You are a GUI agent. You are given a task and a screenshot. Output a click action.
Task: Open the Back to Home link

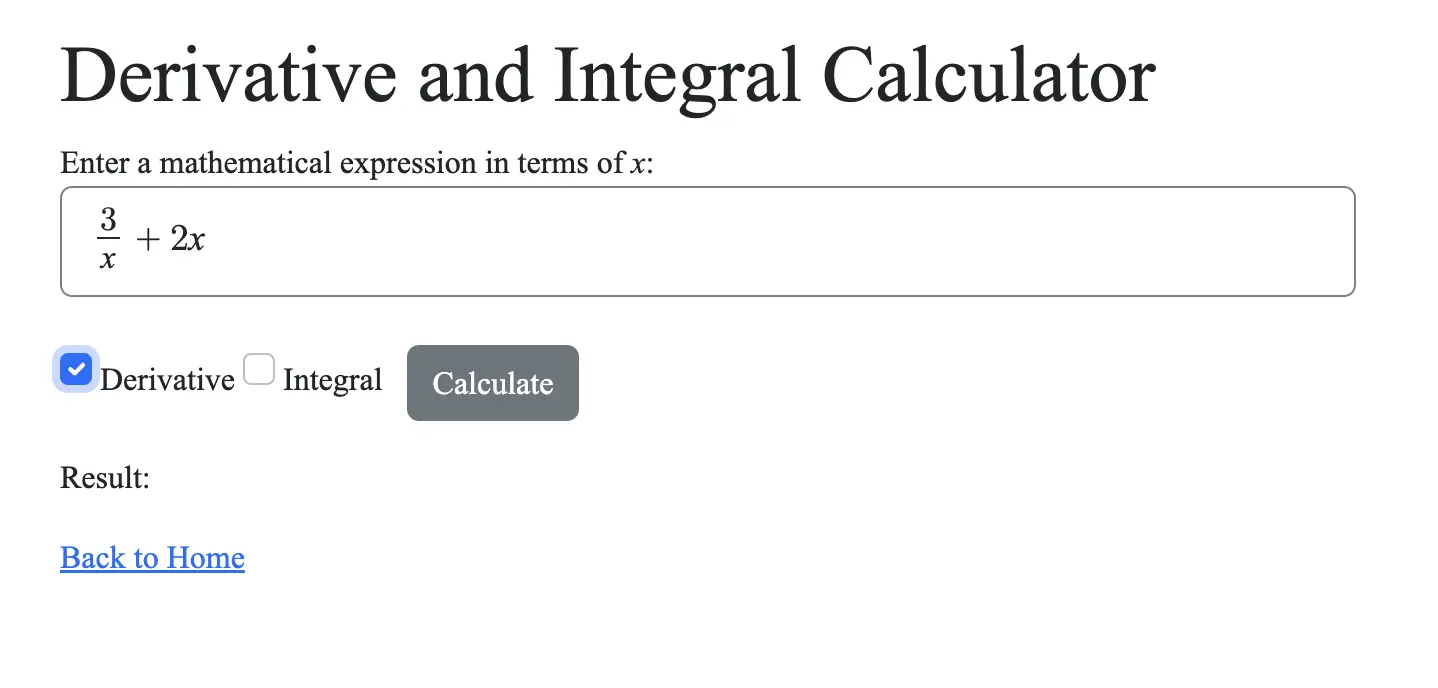coord(152,557)
